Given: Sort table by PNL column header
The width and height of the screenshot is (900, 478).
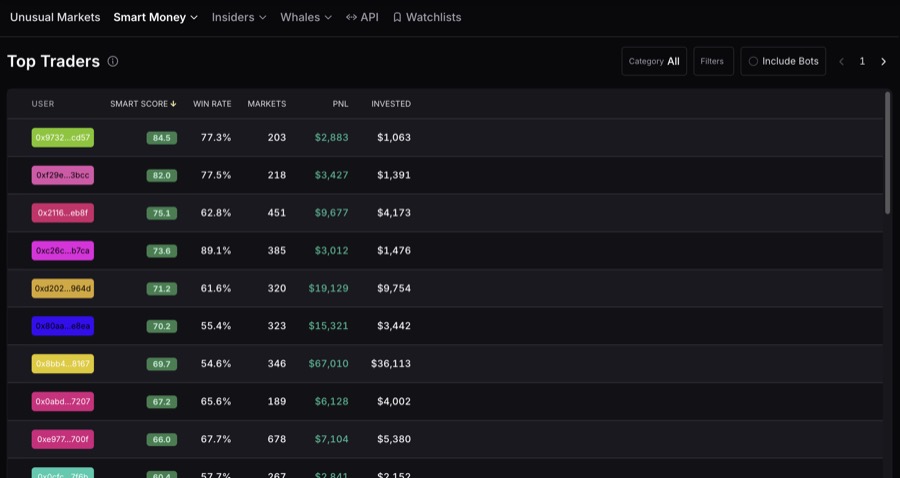Looking at the screenshot, I should pyautogui.click(x=340, y=104).
